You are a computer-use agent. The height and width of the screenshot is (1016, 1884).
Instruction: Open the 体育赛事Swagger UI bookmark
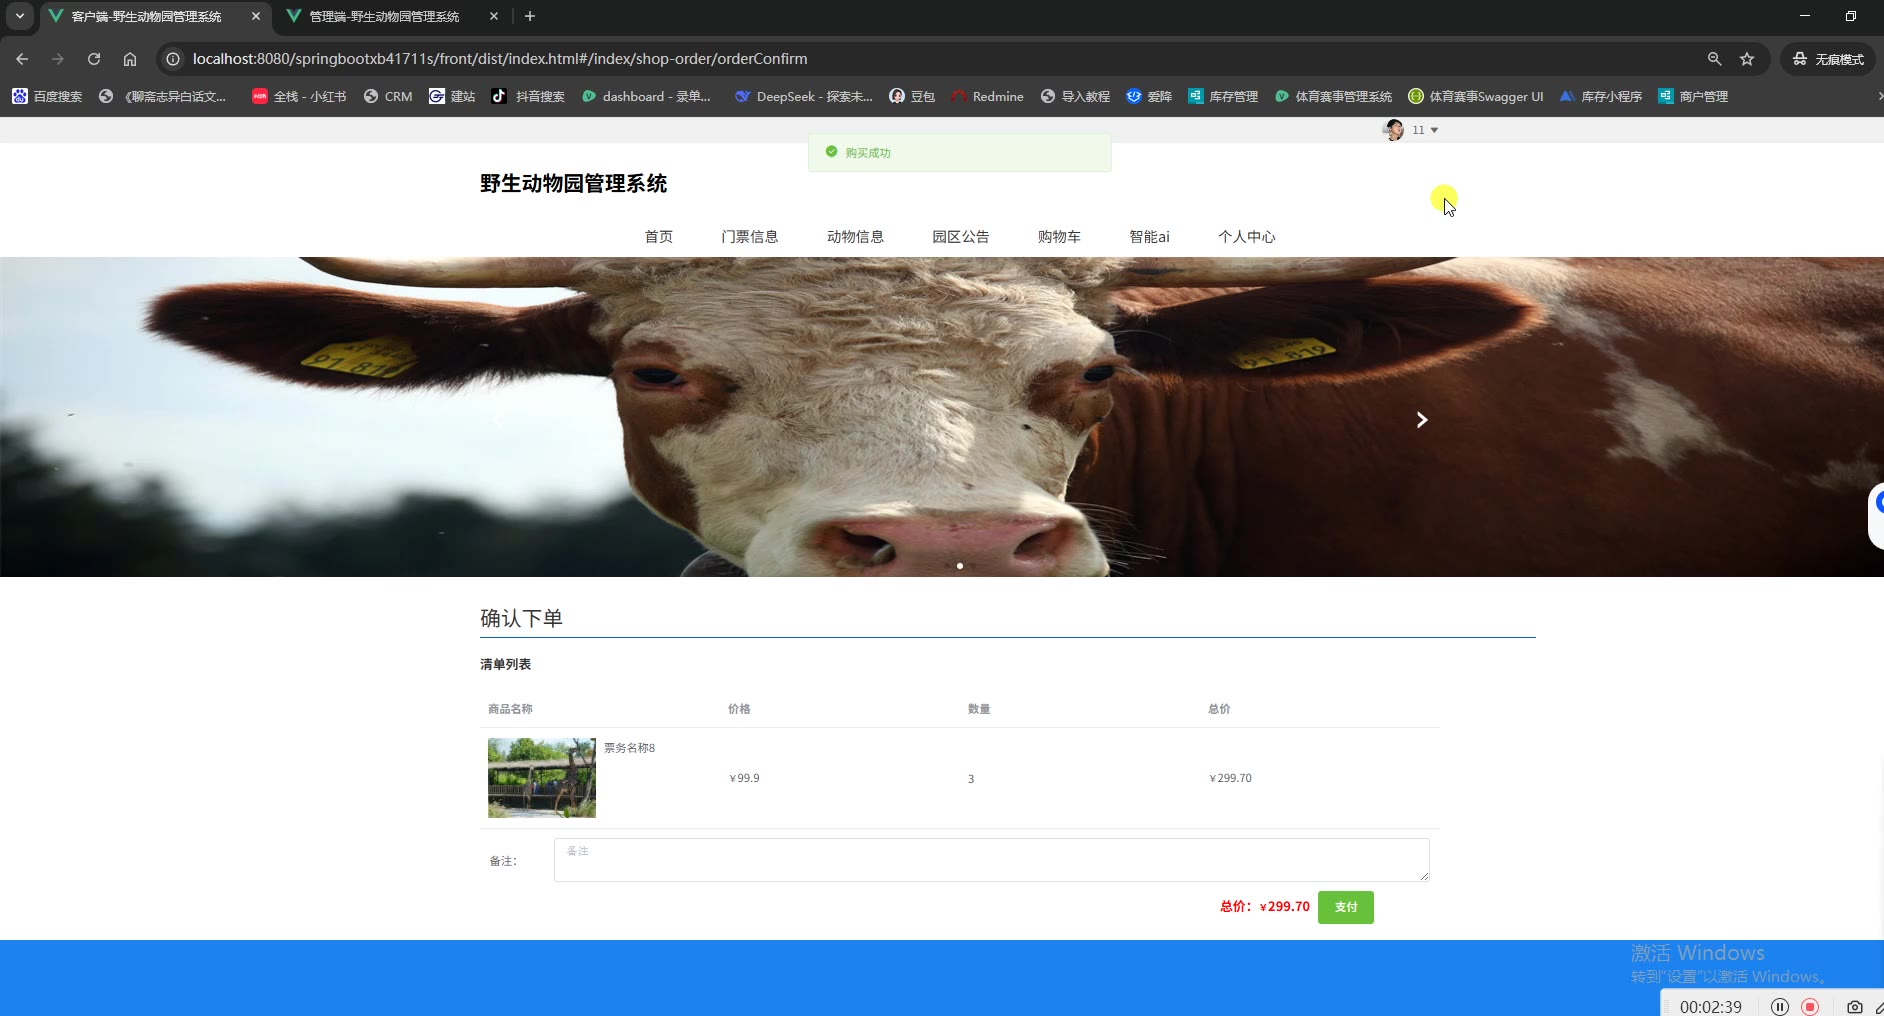[x=1476, y=97]
